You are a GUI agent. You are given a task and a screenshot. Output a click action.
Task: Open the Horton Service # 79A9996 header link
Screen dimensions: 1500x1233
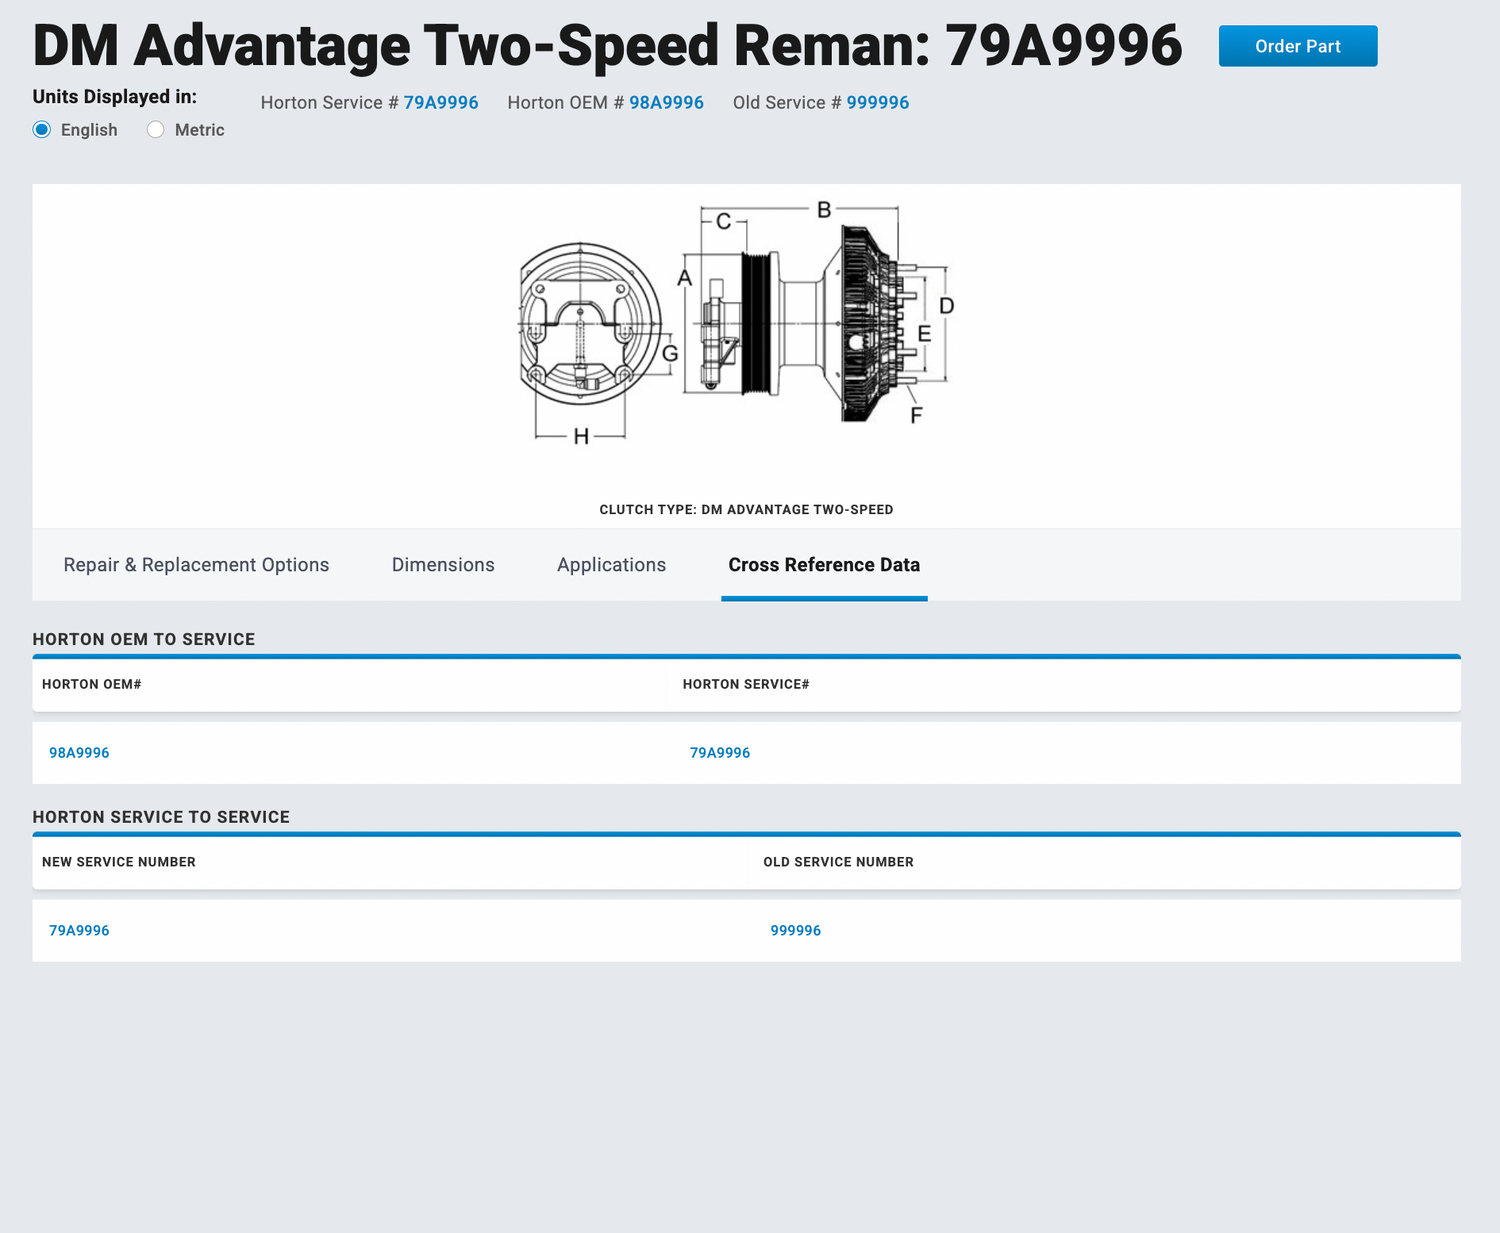(x=440, y=103)
